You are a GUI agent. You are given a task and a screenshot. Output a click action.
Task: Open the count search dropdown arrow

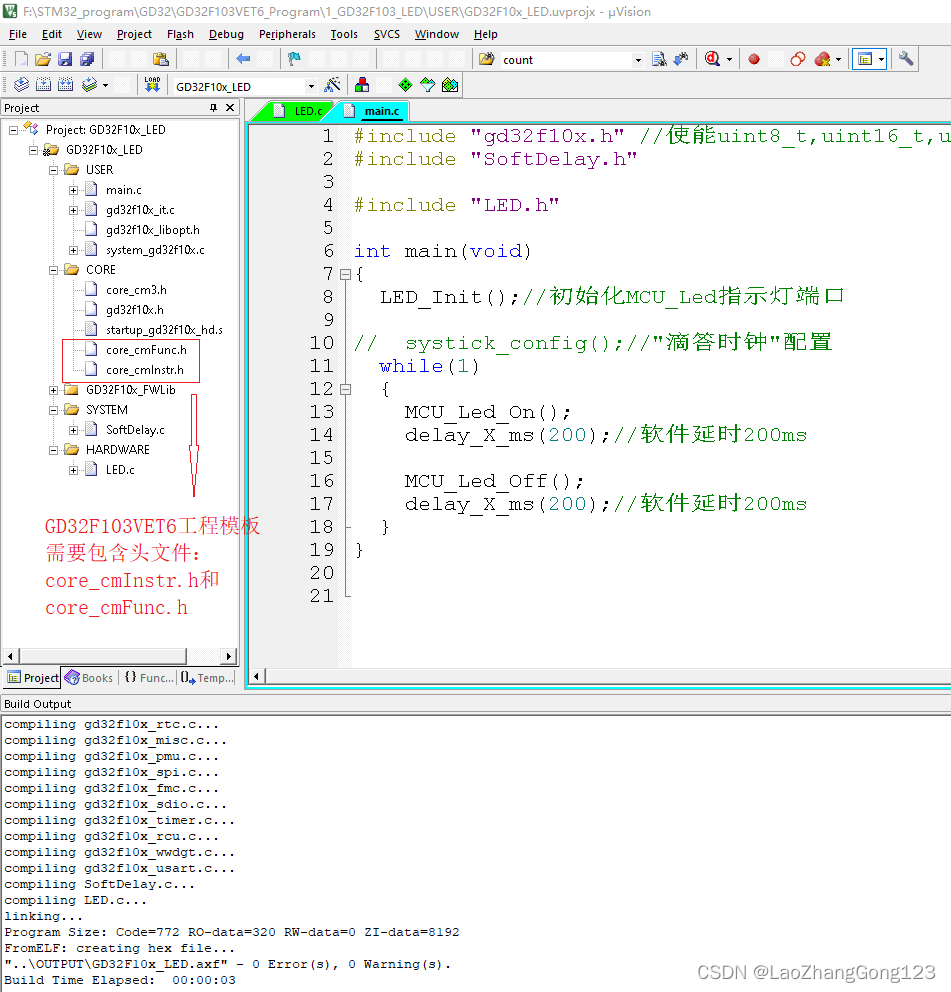click(638, 60)
